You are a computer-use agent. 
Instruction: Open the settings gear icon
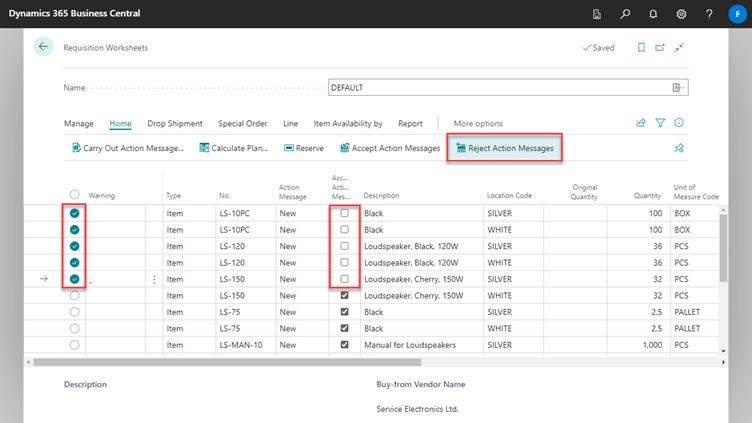tap(681, 14)
